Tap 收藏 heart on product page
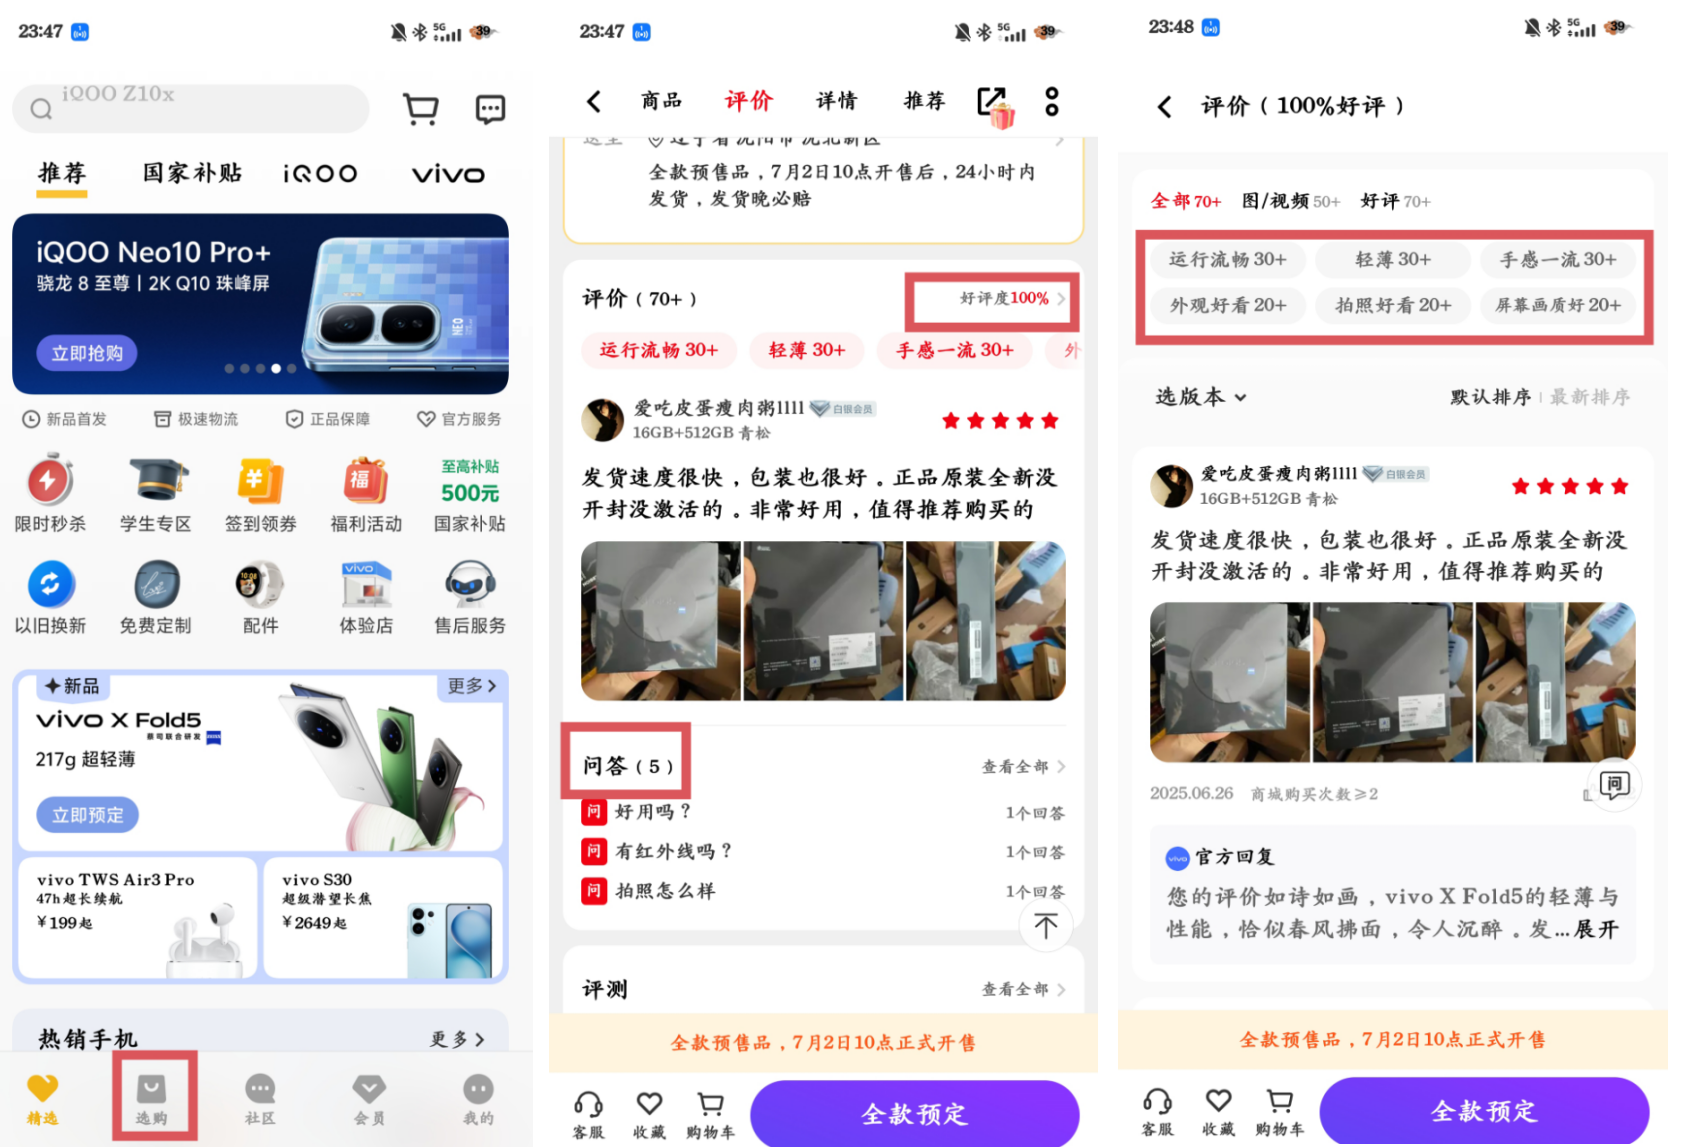Screen dimensions: 1683x1147 coord(649,1114)
